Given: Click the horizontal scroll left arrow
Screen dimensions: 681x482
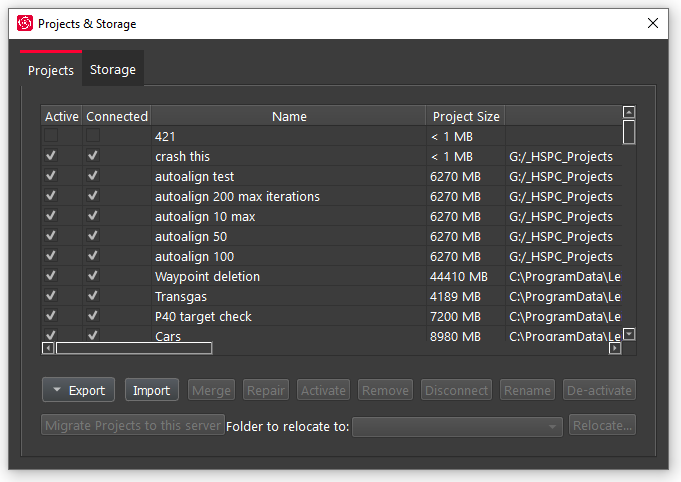Looking at the screenshot, I should point(48,348).
